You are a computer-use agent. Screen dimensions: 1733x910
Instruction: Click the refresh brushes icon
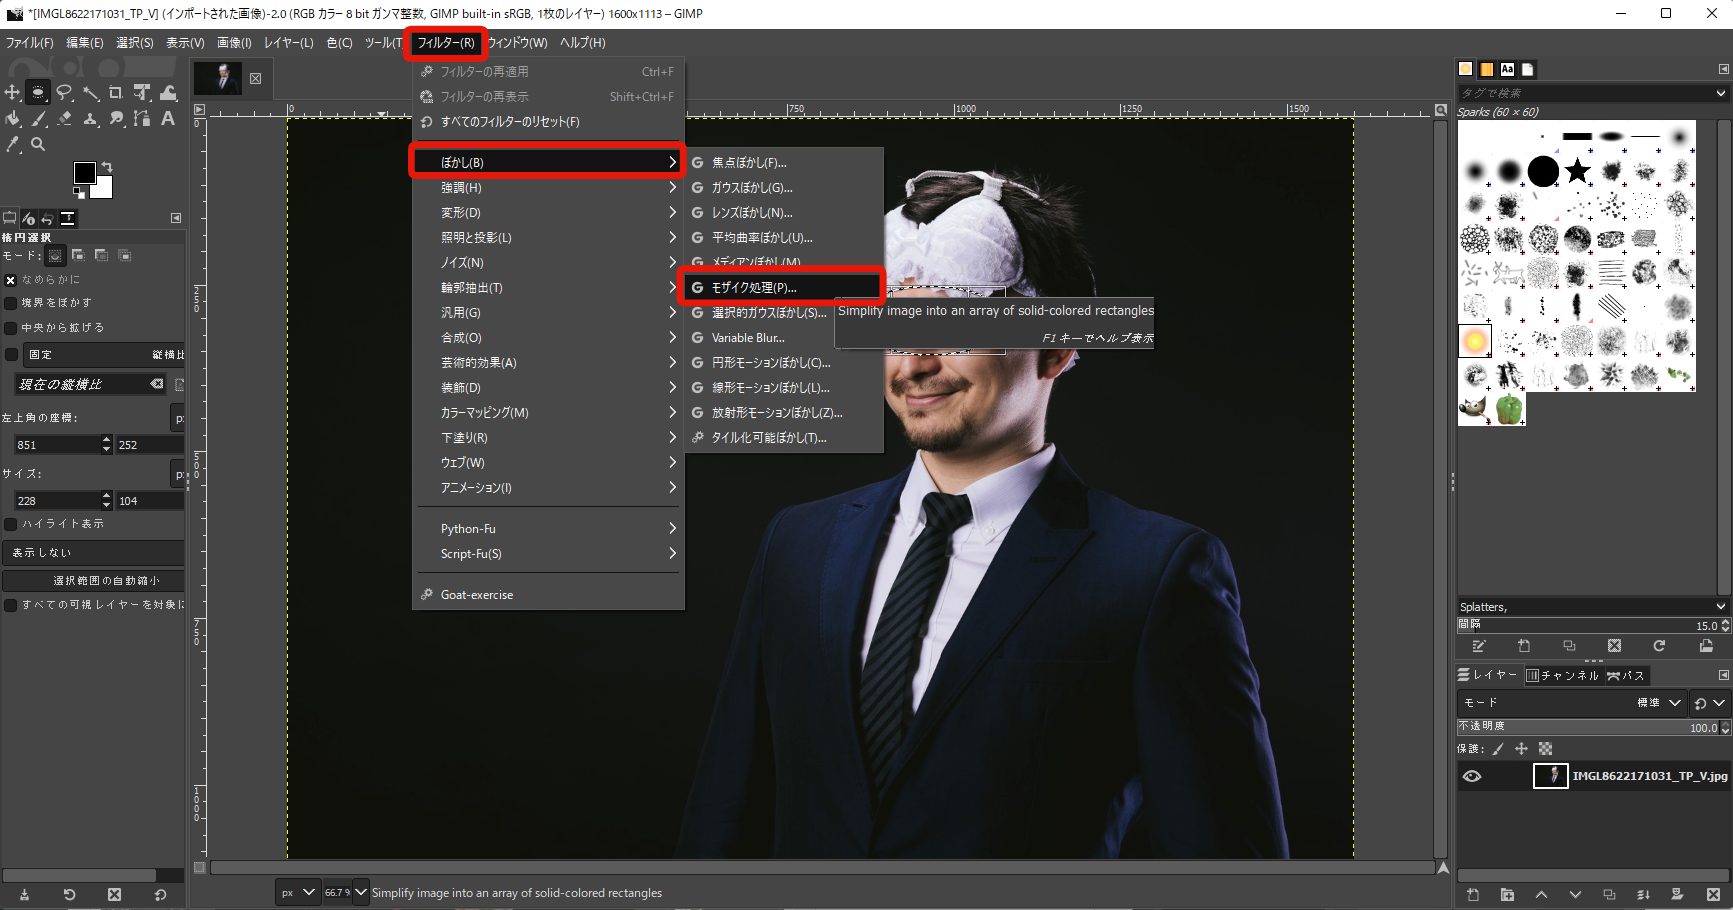(x=1659, y=646)
